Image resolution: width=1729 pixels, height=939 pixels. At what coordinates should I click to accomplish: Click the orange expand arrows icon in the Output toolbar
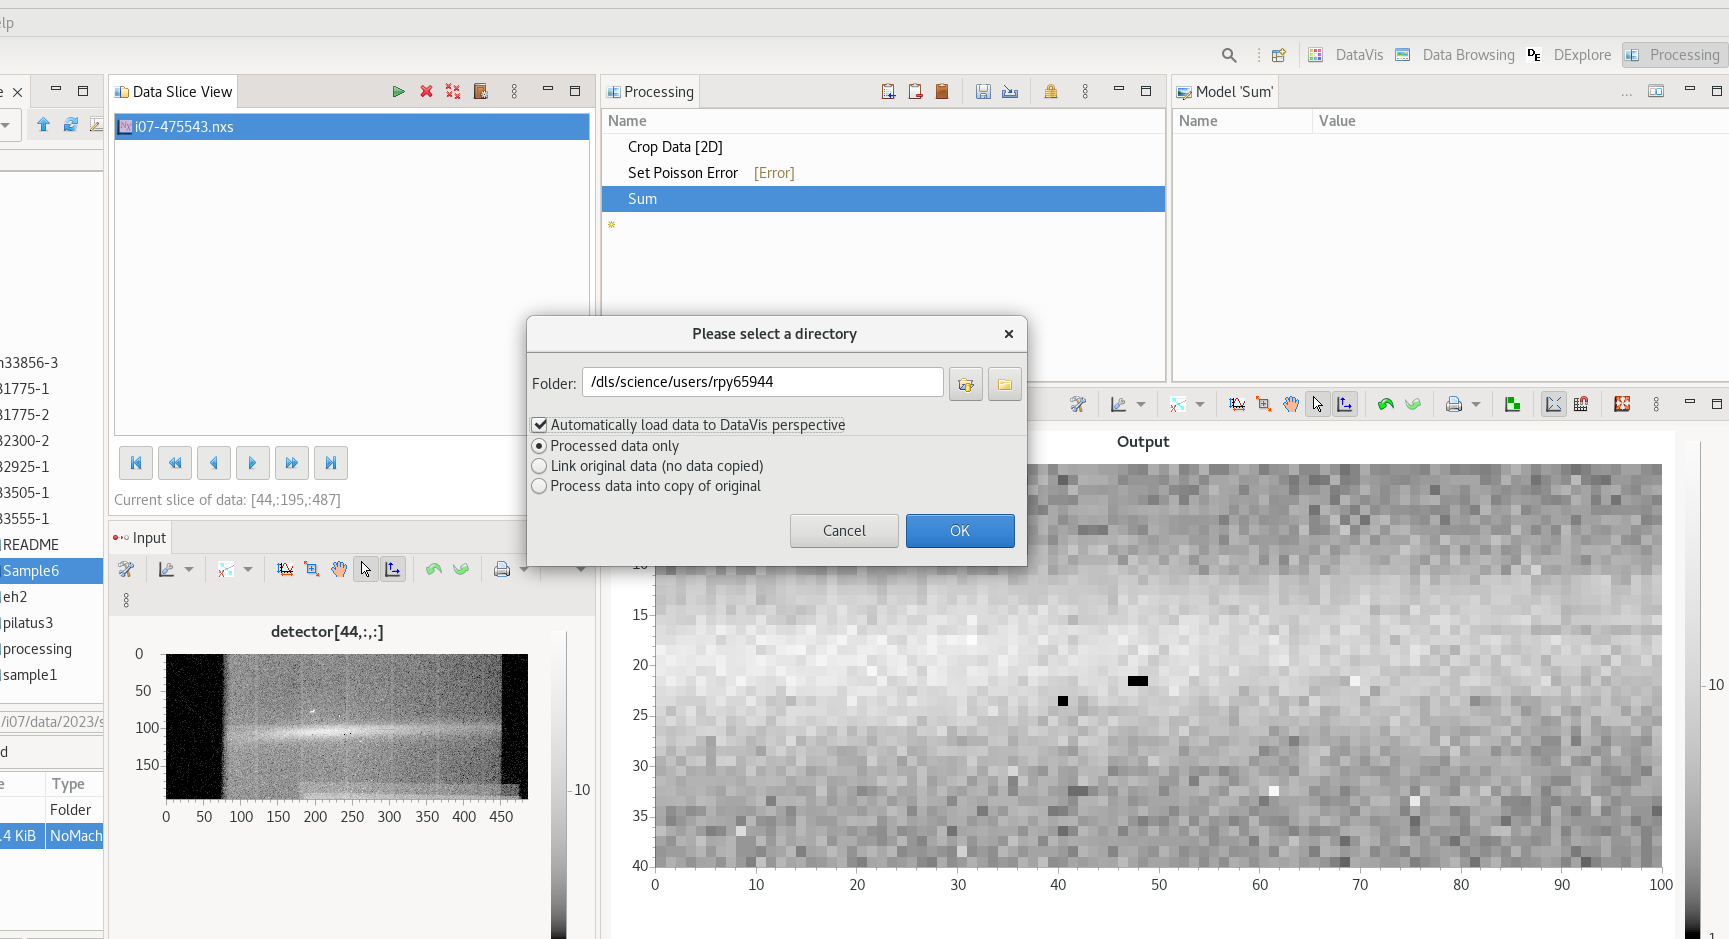1622,404
